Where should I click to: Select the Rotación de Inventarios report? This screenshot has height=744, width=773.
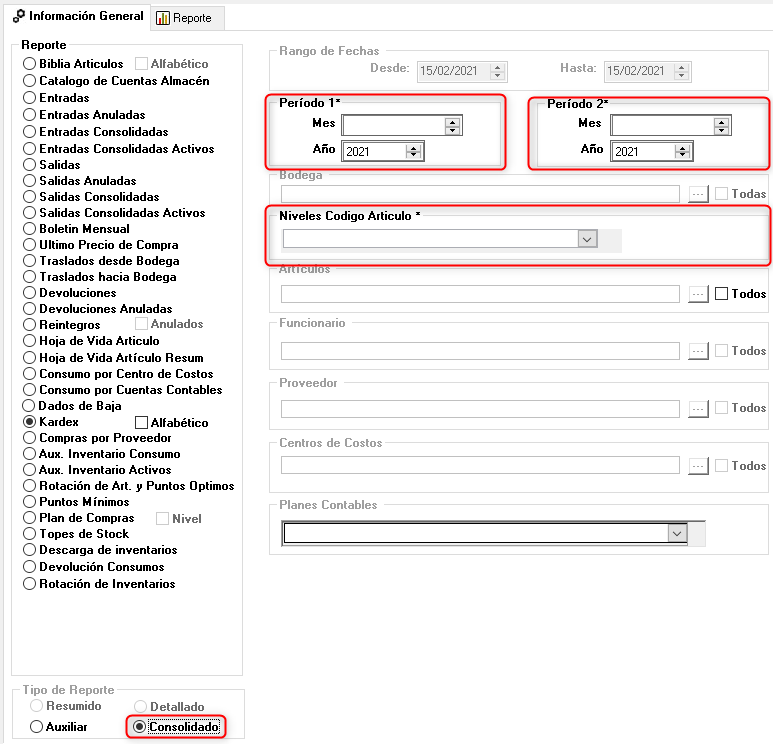click(30, 584)
